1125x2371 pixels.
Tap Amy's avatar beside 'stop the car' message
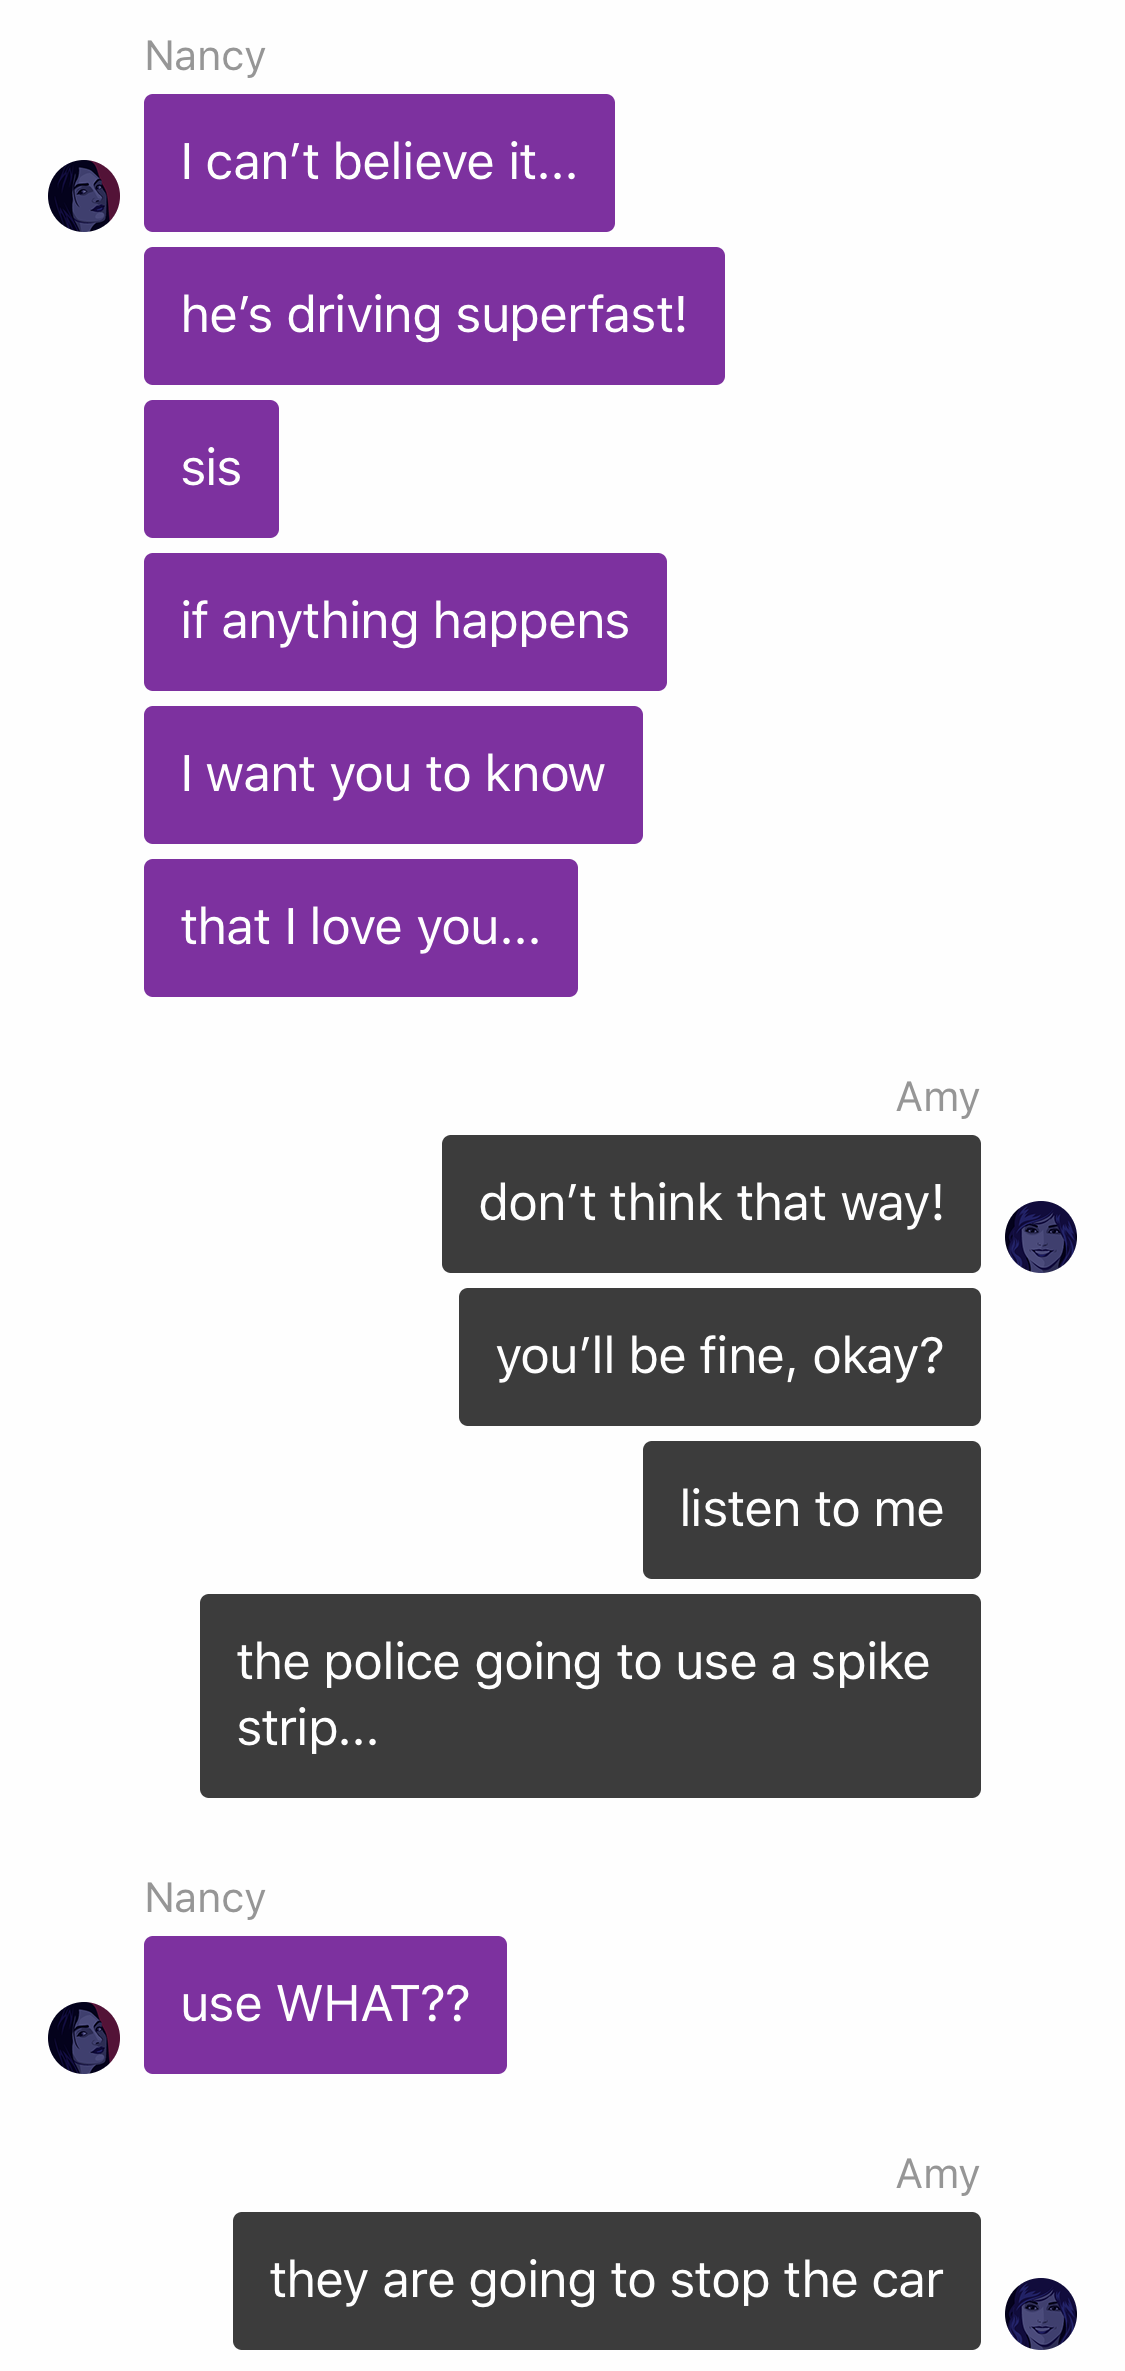click(1041, 2314)
